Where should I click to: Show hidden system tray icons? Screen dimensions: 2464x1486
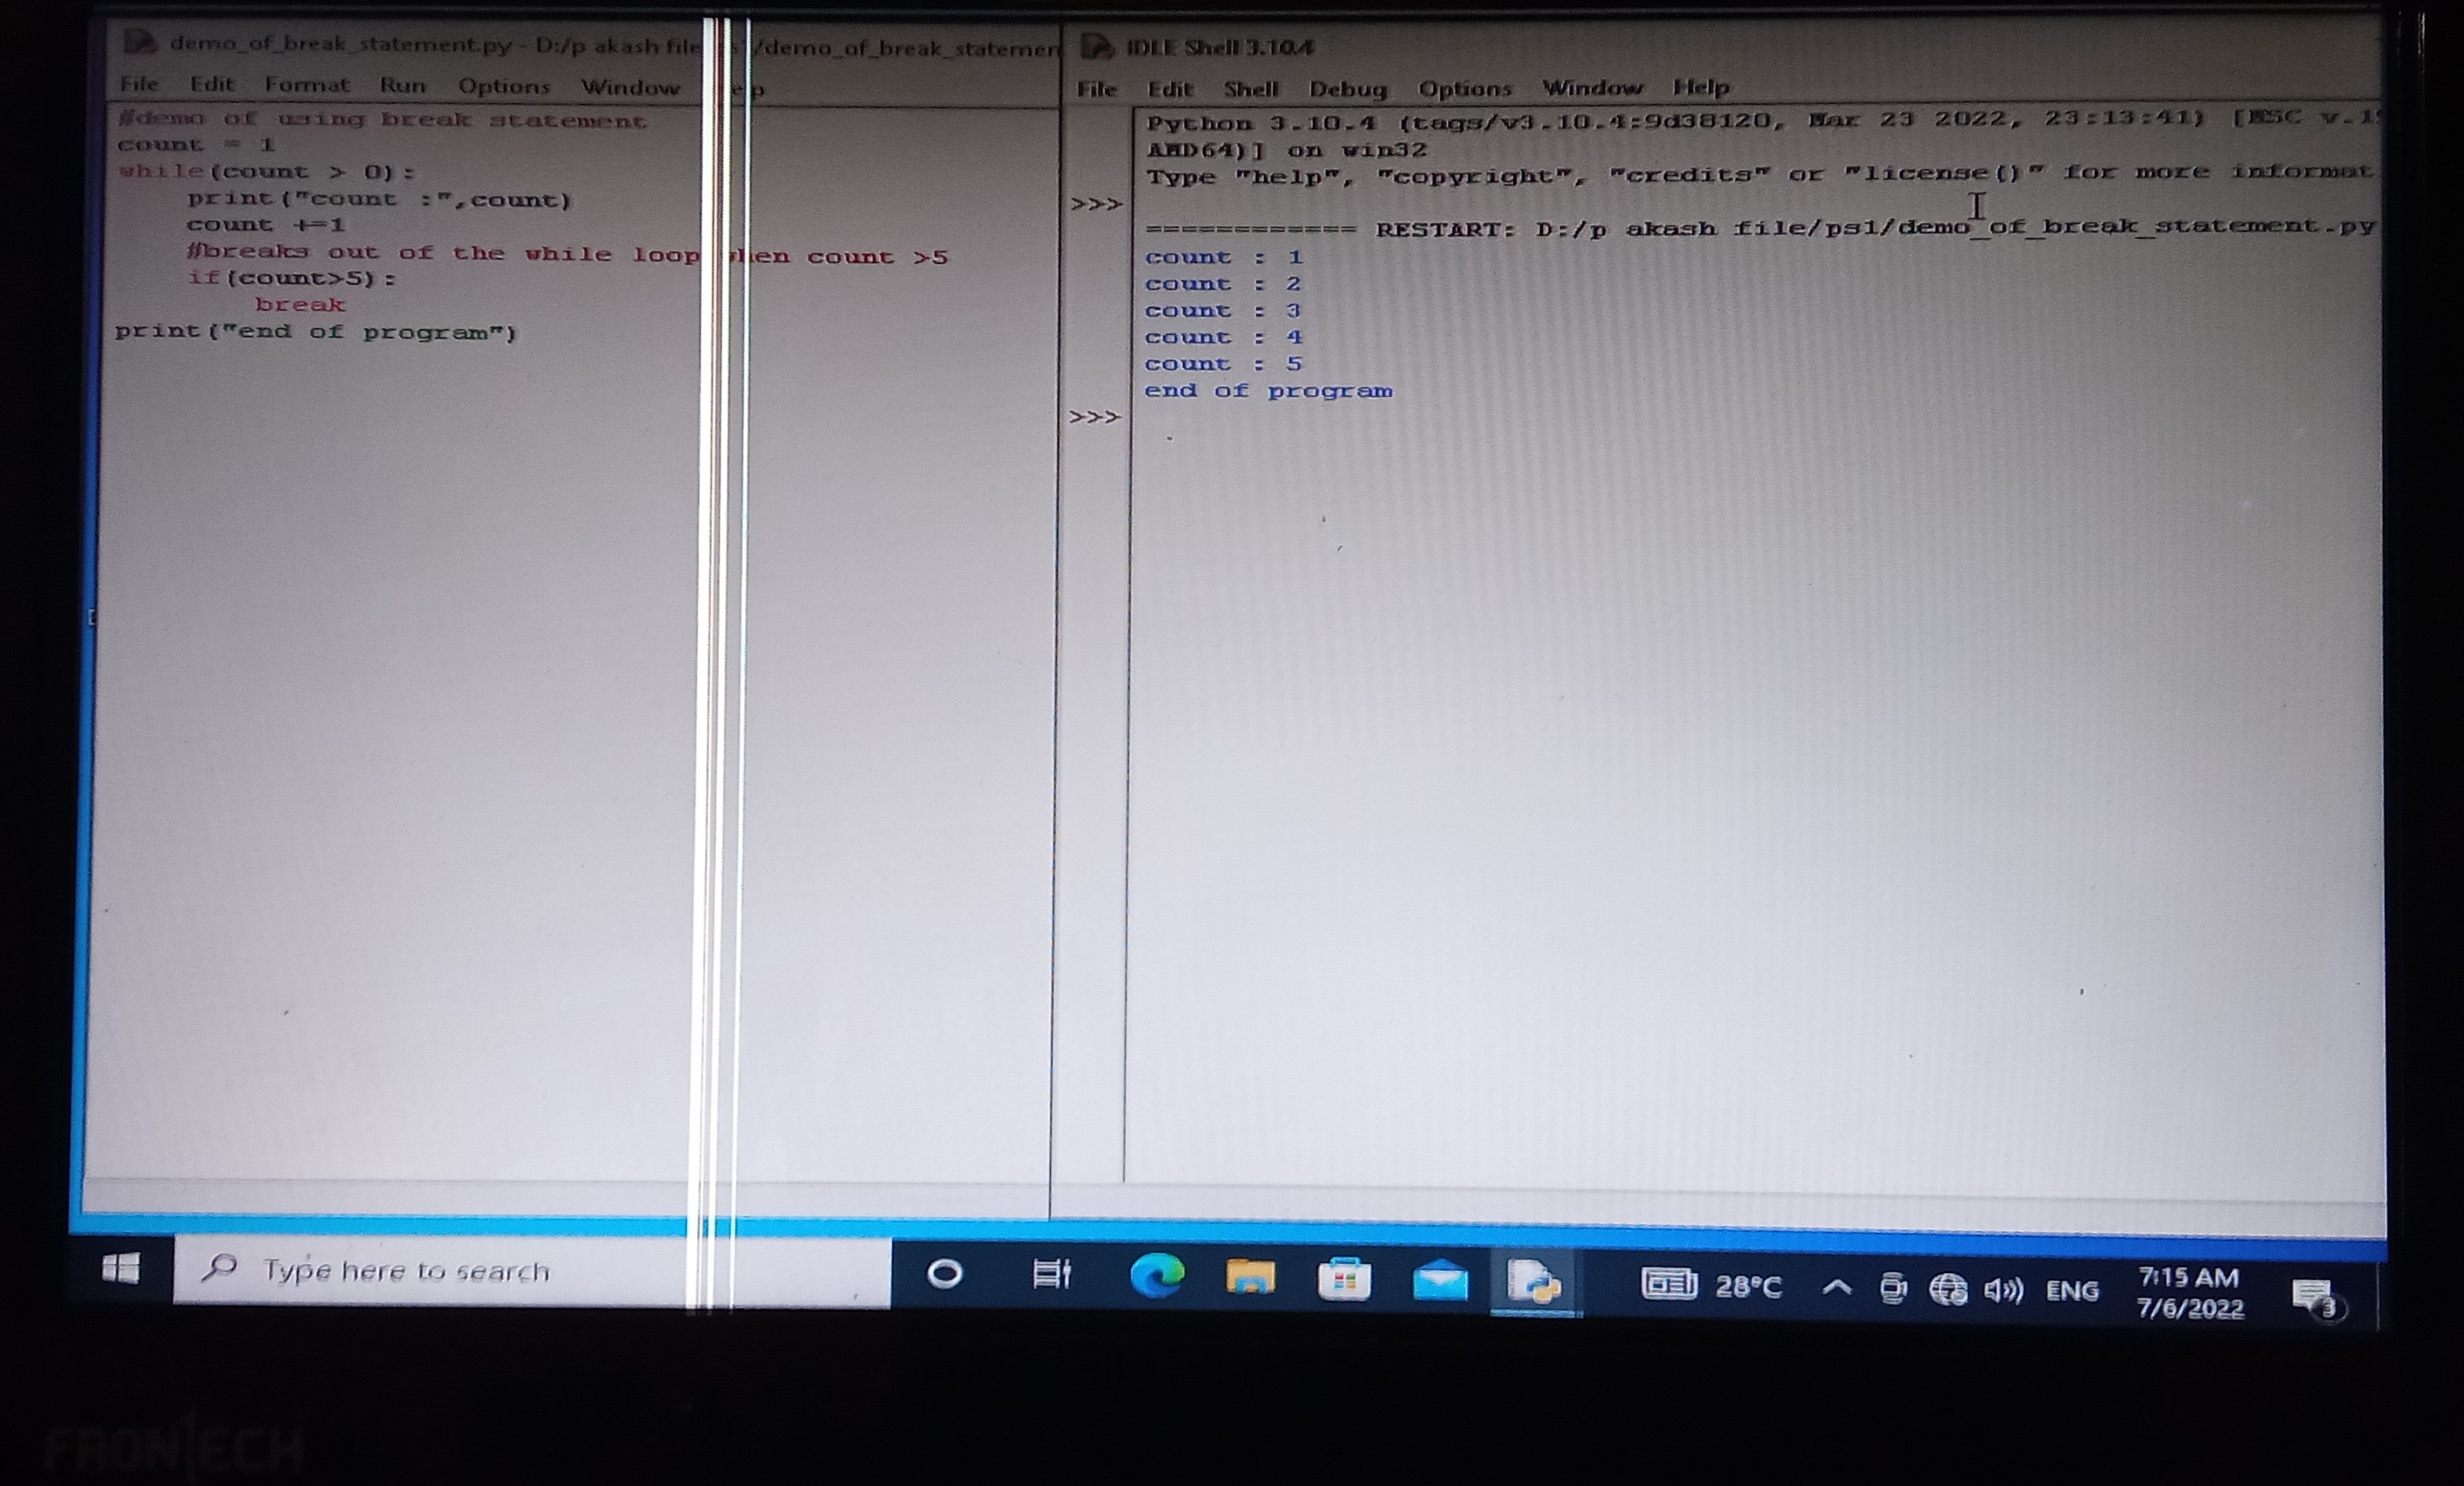pyautogui.click(x=1836, y=1287)
